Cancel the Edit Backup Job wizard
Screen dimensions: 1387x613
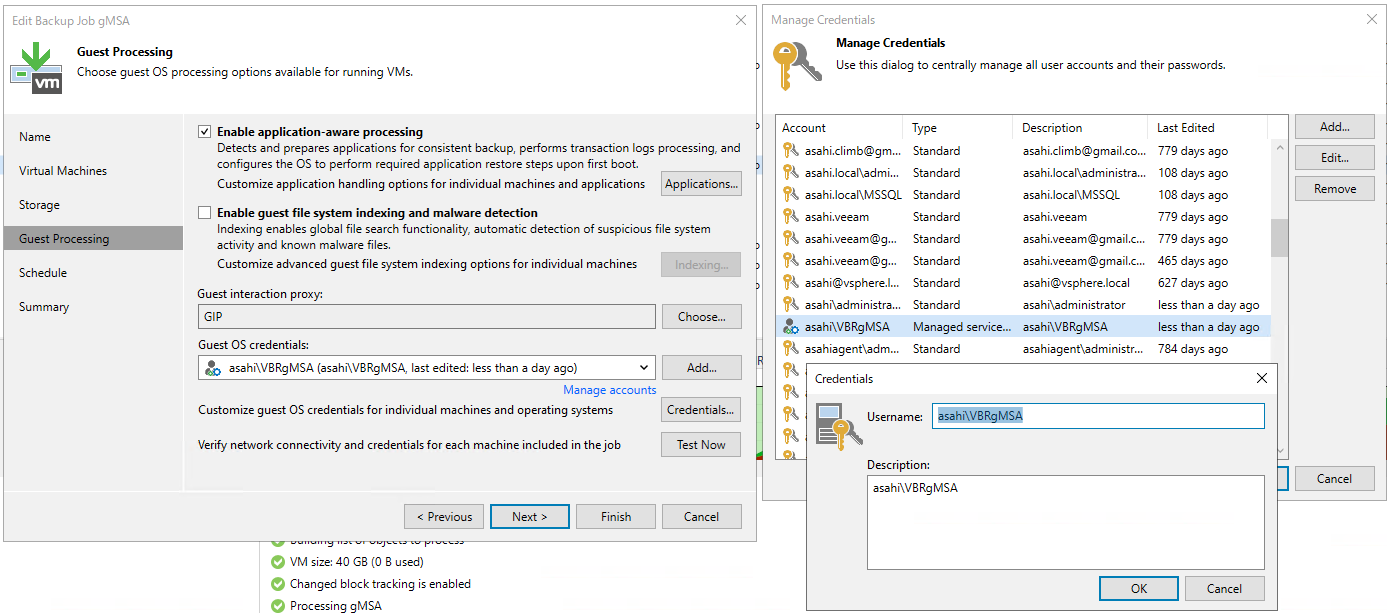pyautogui.click(x=701, y=517)
